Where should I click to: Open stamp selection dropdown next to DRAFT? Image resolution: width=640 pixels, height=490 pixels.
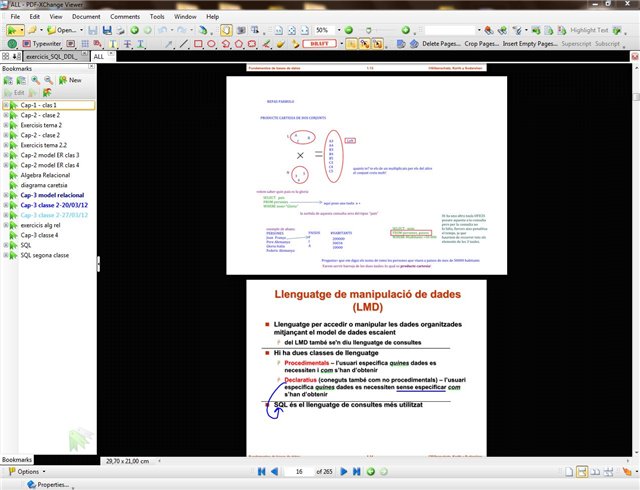tap(341, 43)
